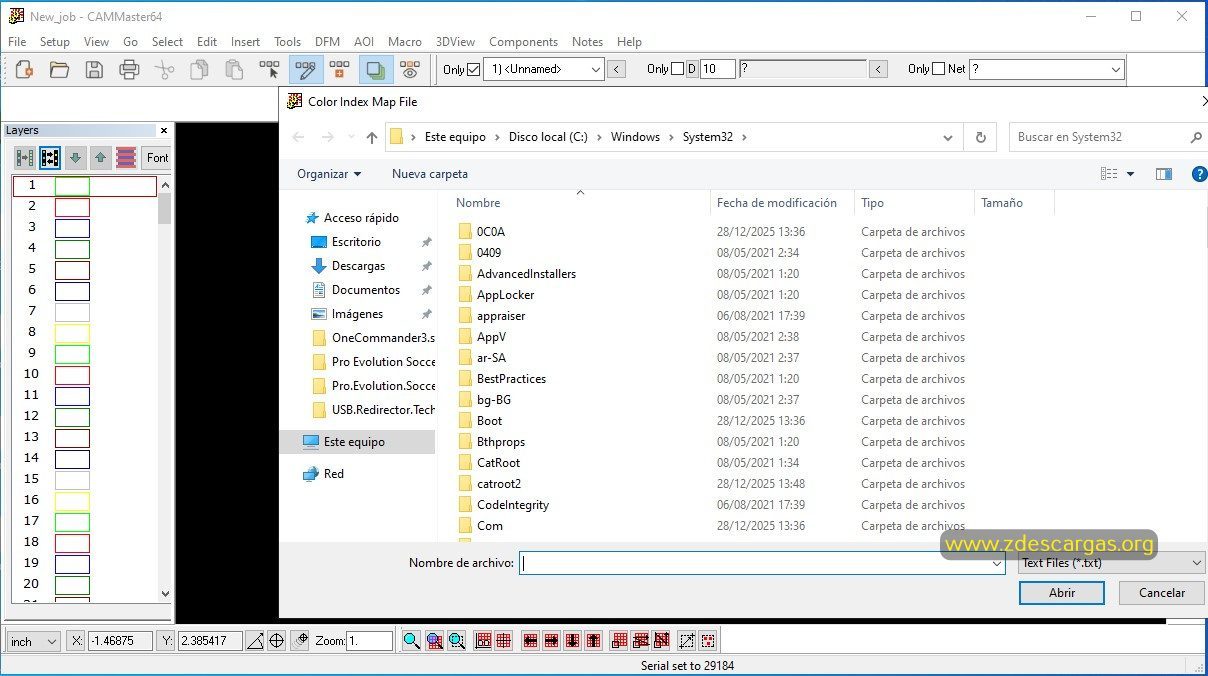Open the DFM menu
The height and width of the screenshot is (676, 1208).
pos(327,42)
